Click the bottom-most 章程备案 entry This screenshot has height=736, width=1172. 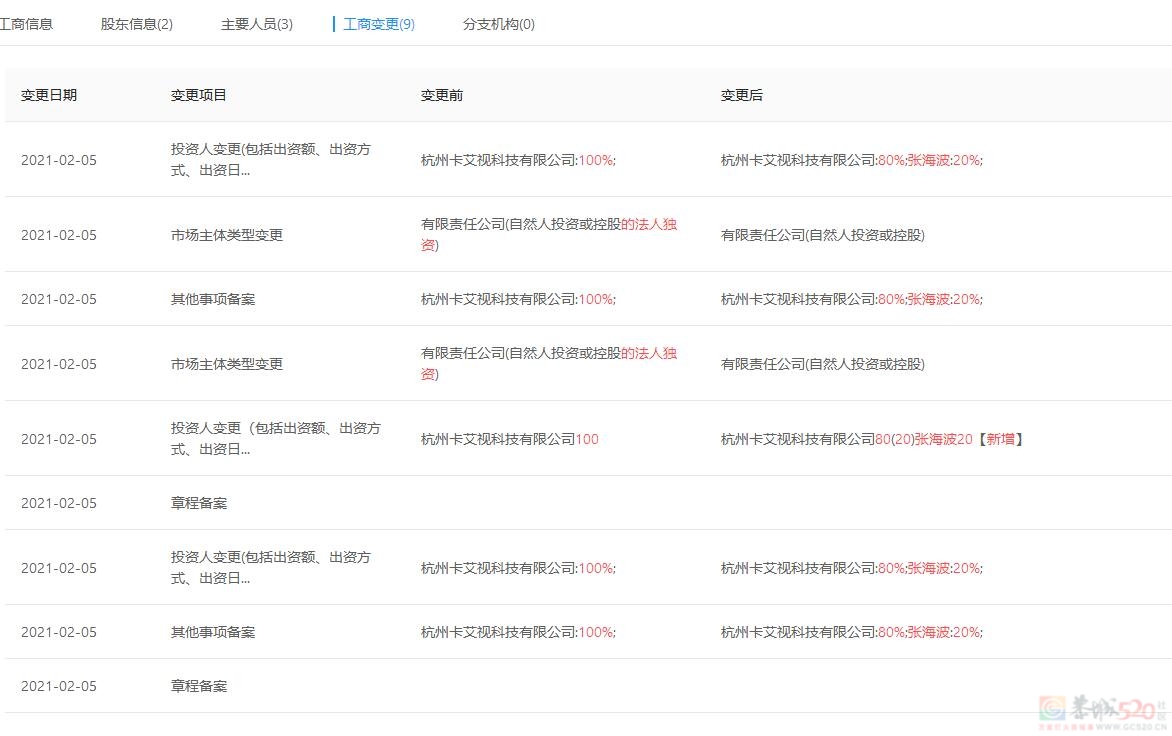pyautogui.click(x=199, y=686)
